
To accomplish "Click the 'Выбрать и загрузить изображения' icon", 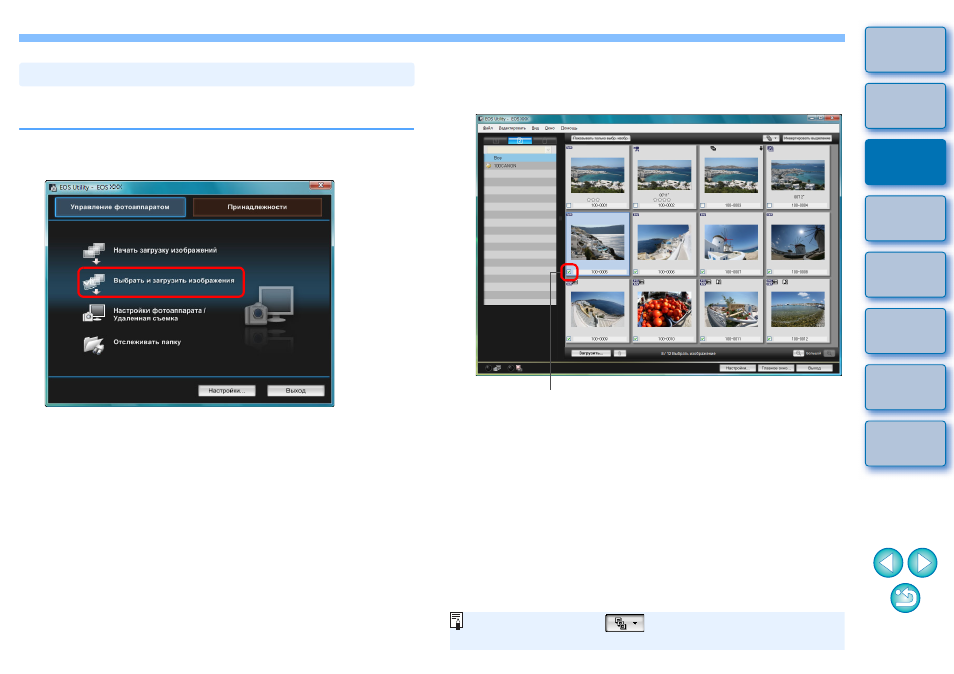I will [94, 283].
